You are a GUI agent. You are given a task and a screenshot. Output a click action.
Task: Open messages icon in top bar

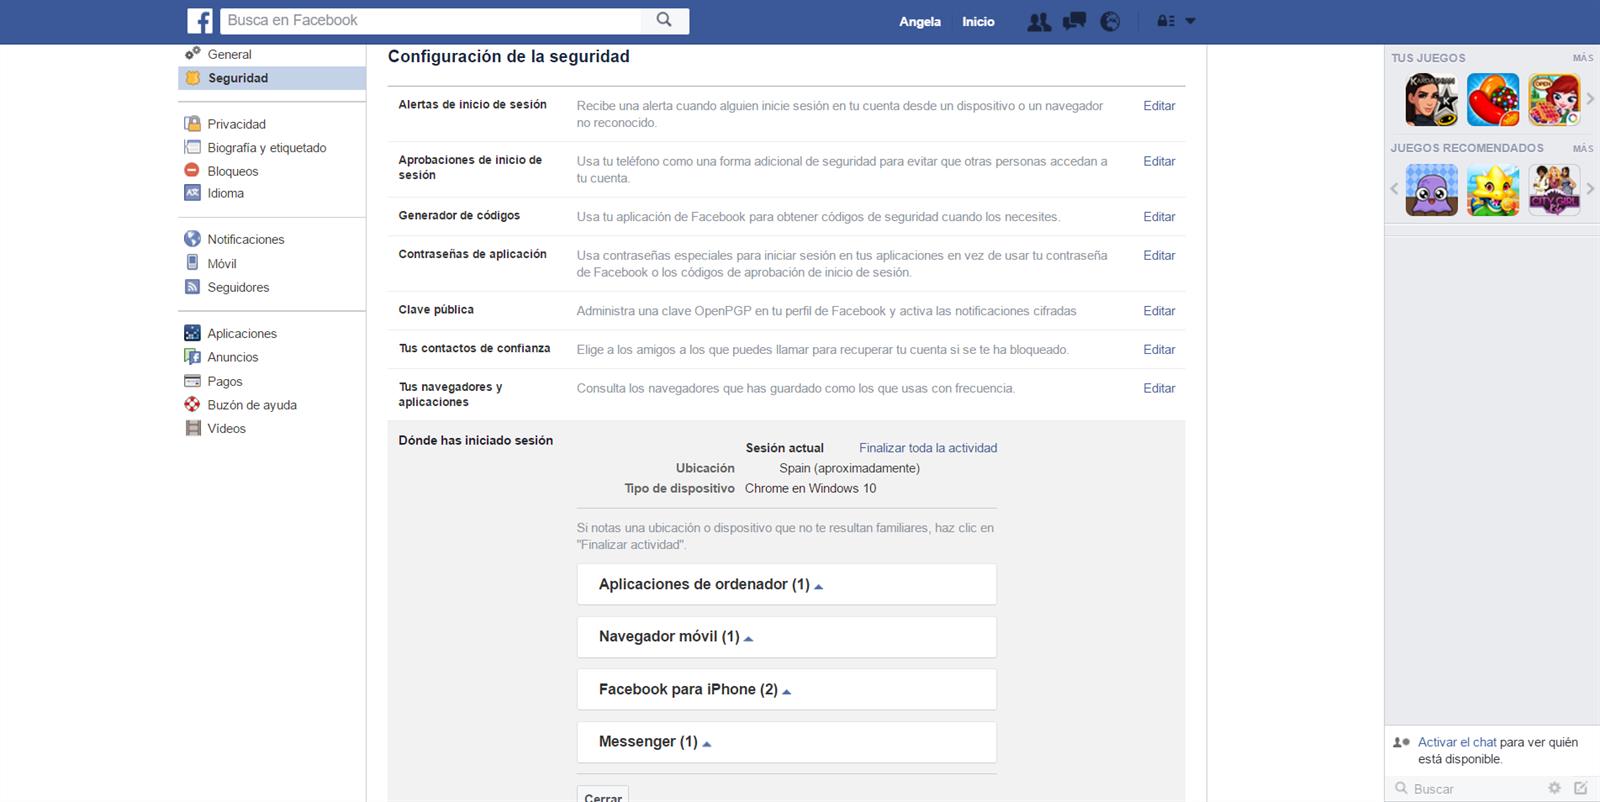(1075, 21)
